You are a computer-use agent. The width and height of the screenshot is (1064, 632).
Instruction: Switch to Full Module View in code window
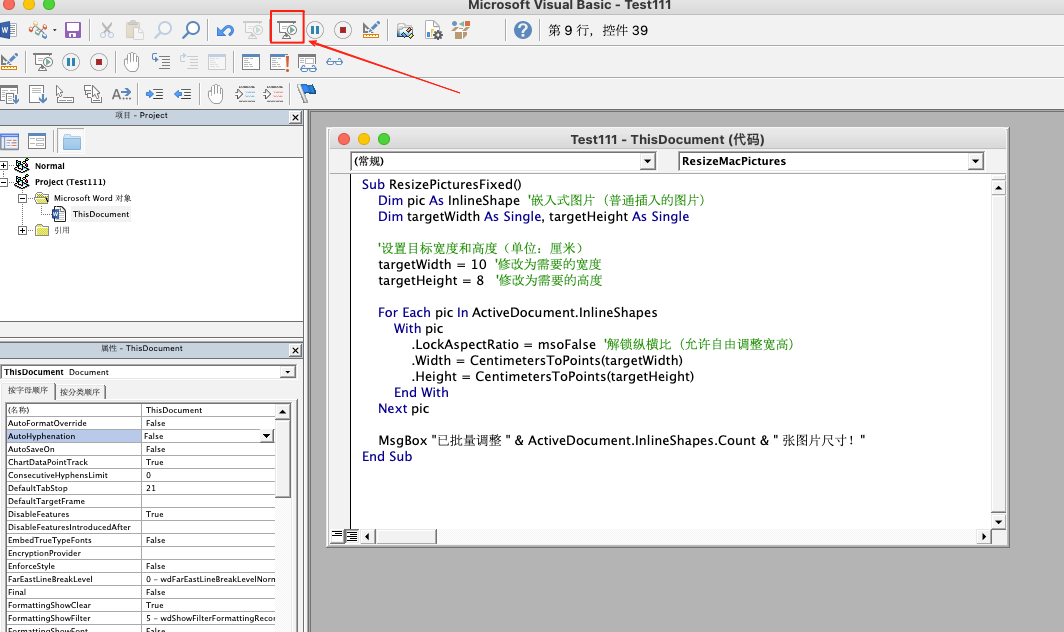click(352, 536)
